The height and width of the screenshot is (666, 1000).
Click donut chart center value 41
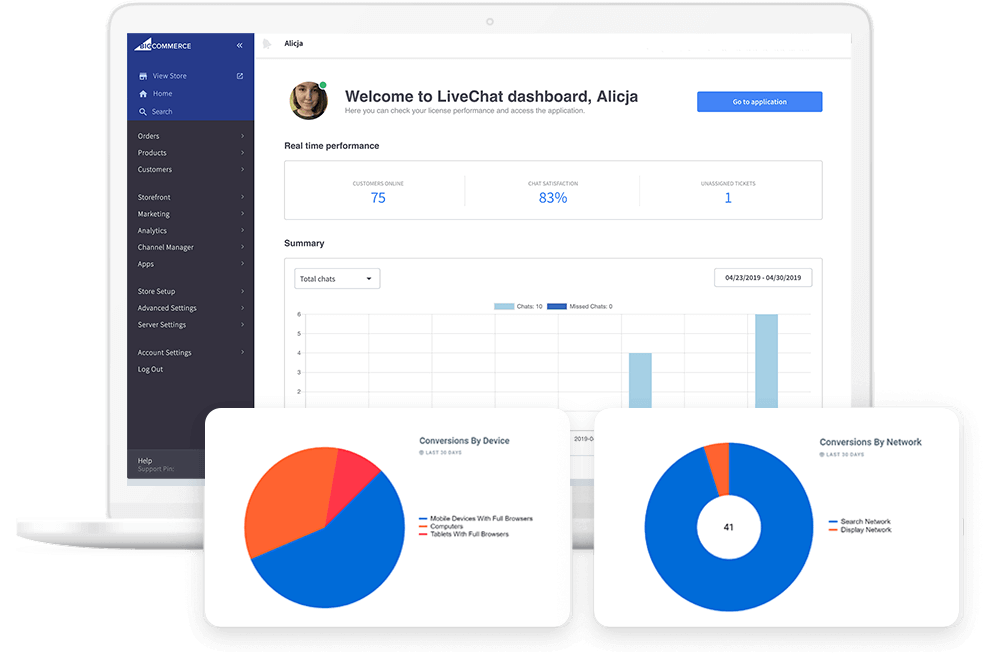click(728, 527)
